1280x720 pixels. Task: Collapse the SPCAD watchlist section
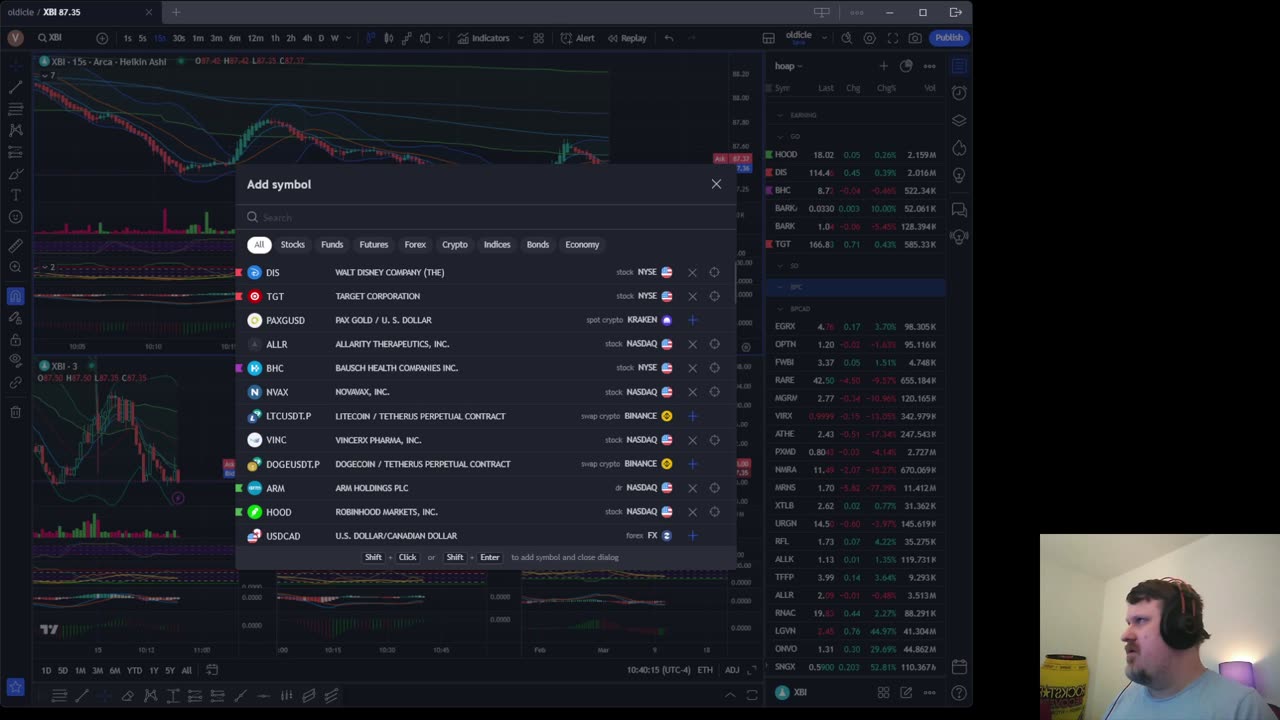(x=781, y=309)
